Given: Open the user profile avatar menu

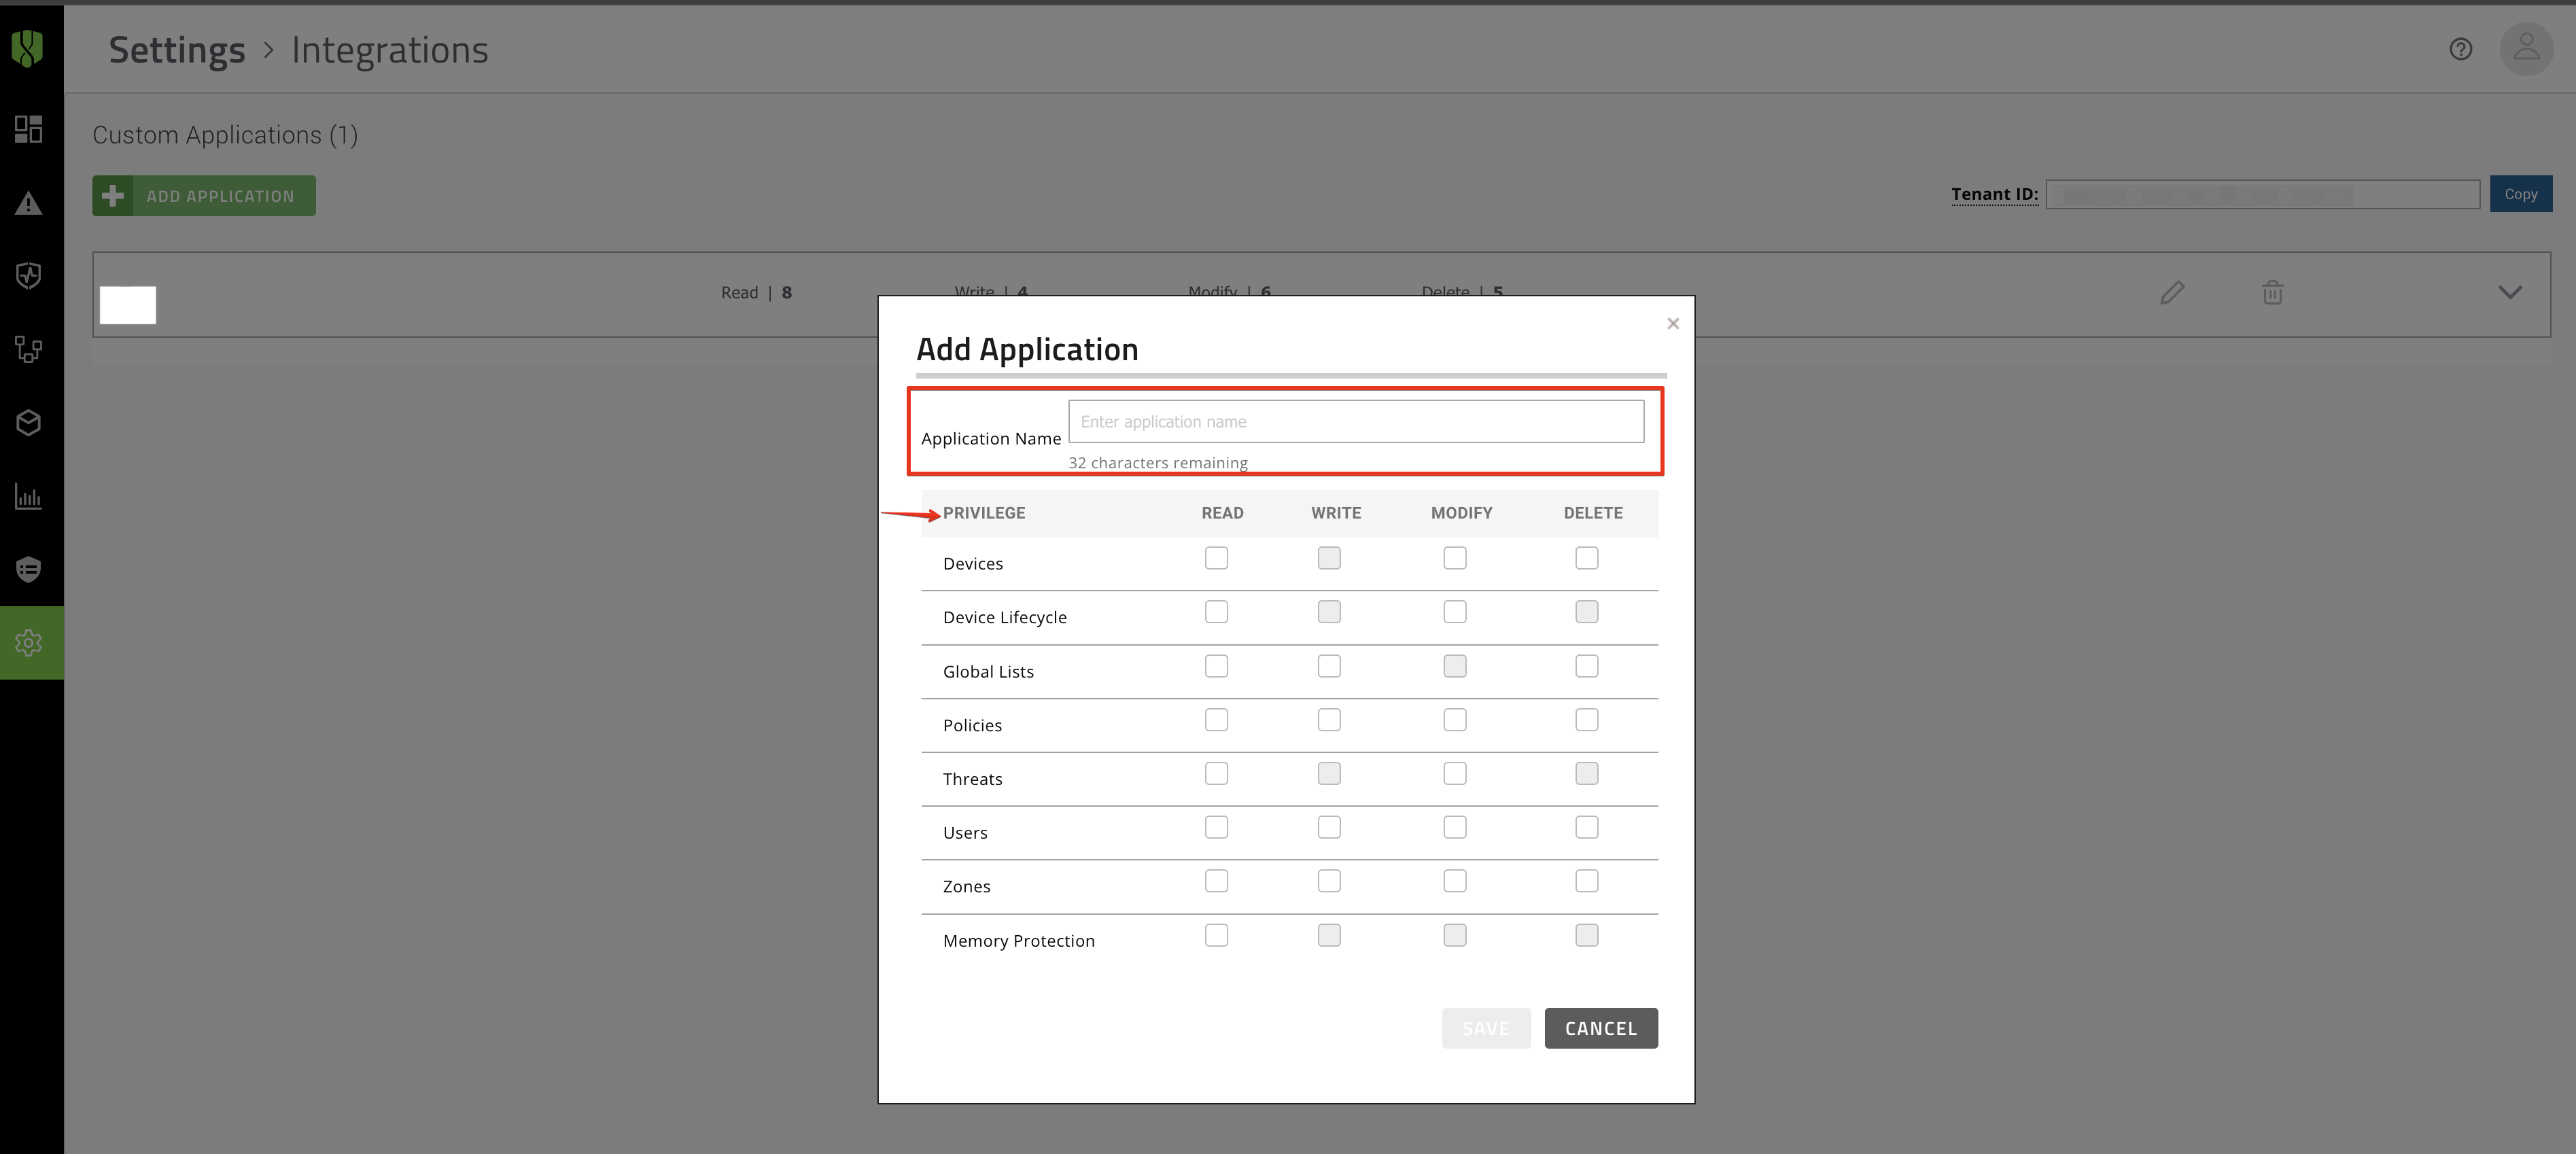Looking at the screenshot, I should [x=2526, y=48].
